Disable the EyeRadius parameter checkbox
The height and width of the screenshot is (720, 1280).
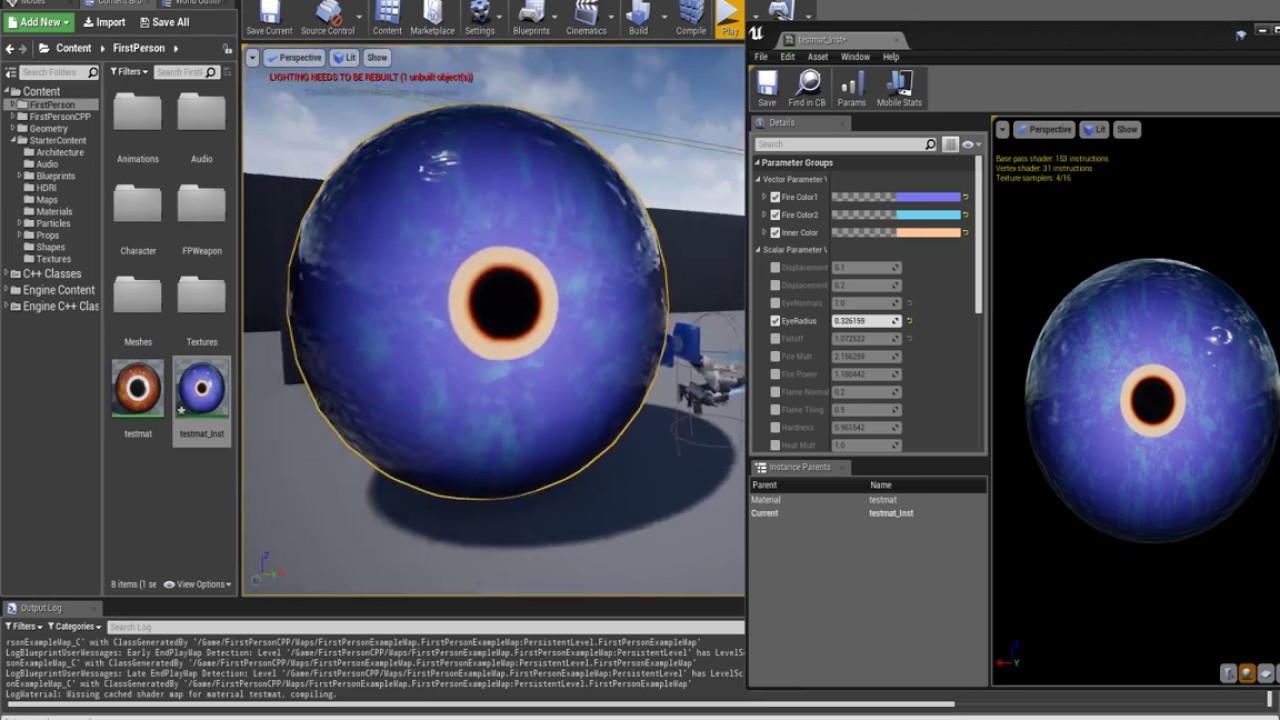[x=775, y=321]
